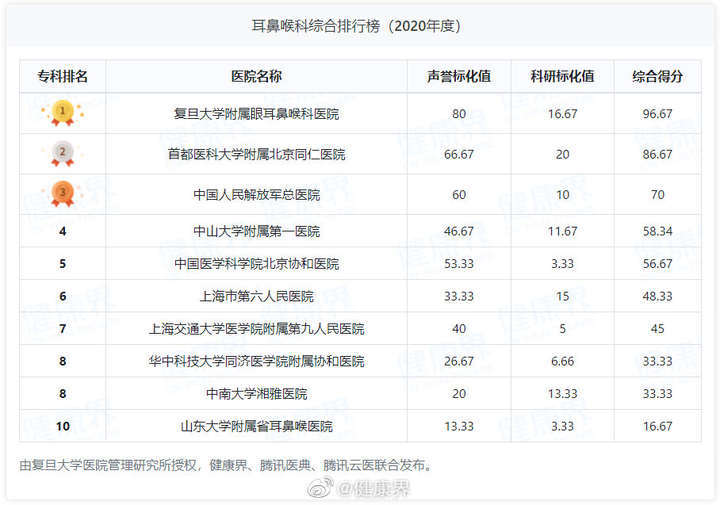Click composite score 45
This screenshot has height=505, width=720.
click(x=658, y=329)
